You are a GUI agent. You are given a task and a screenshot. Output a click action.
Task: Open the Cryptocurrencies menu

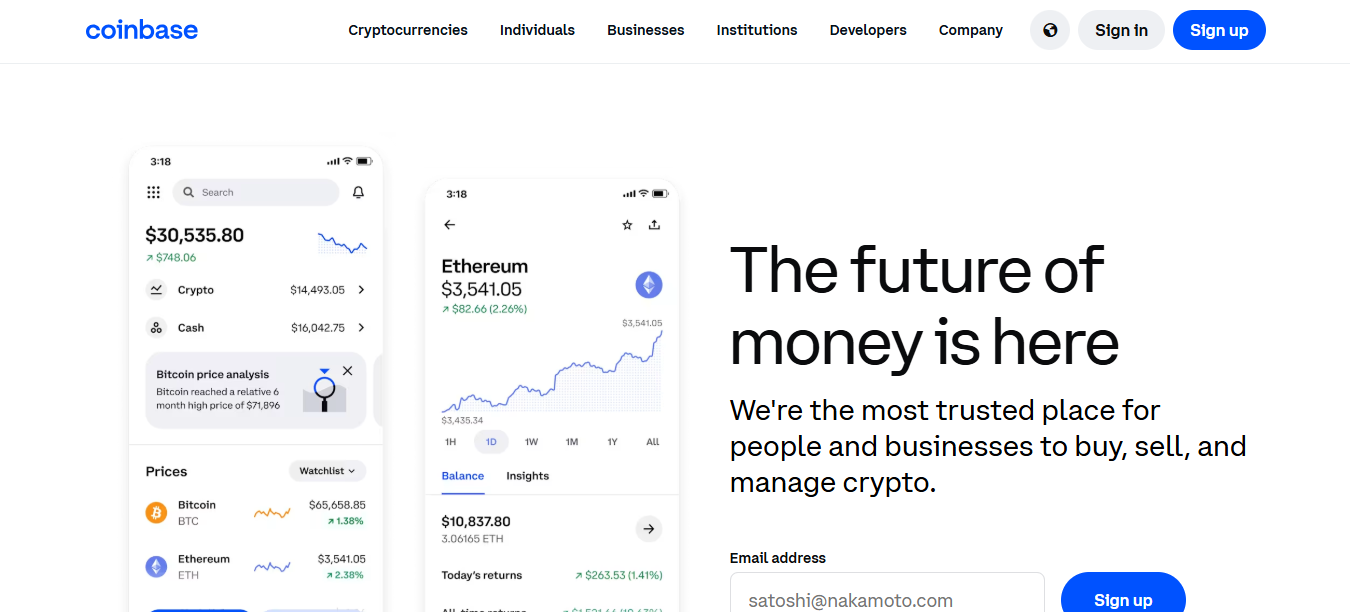408,30
